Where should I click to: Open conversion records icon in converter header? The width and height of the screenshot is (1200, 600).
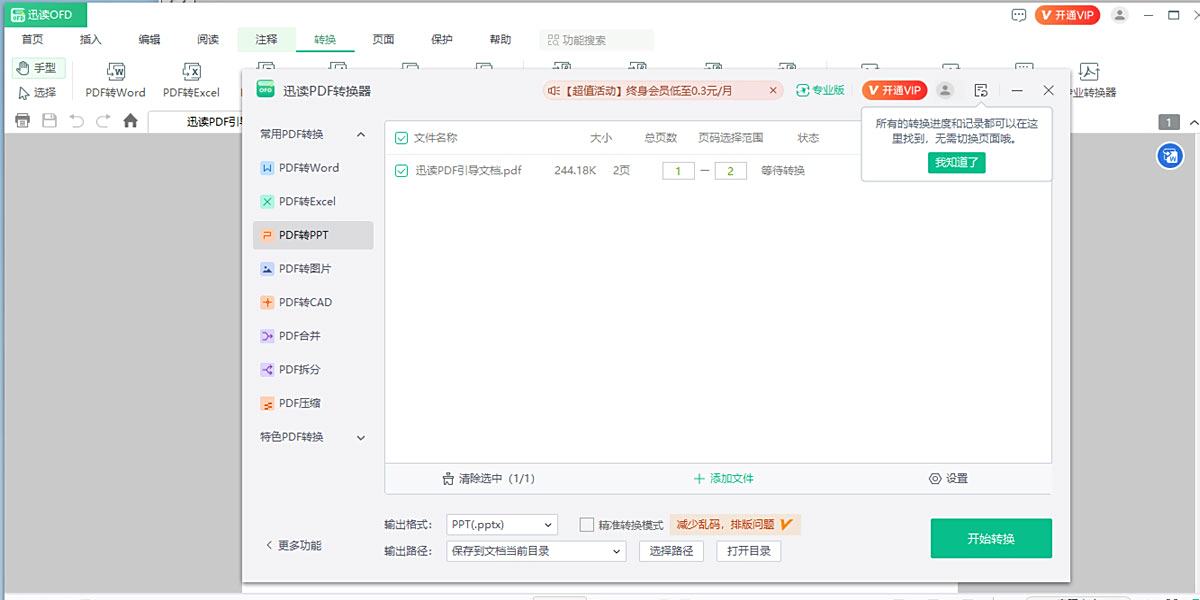tap(981, 90)
